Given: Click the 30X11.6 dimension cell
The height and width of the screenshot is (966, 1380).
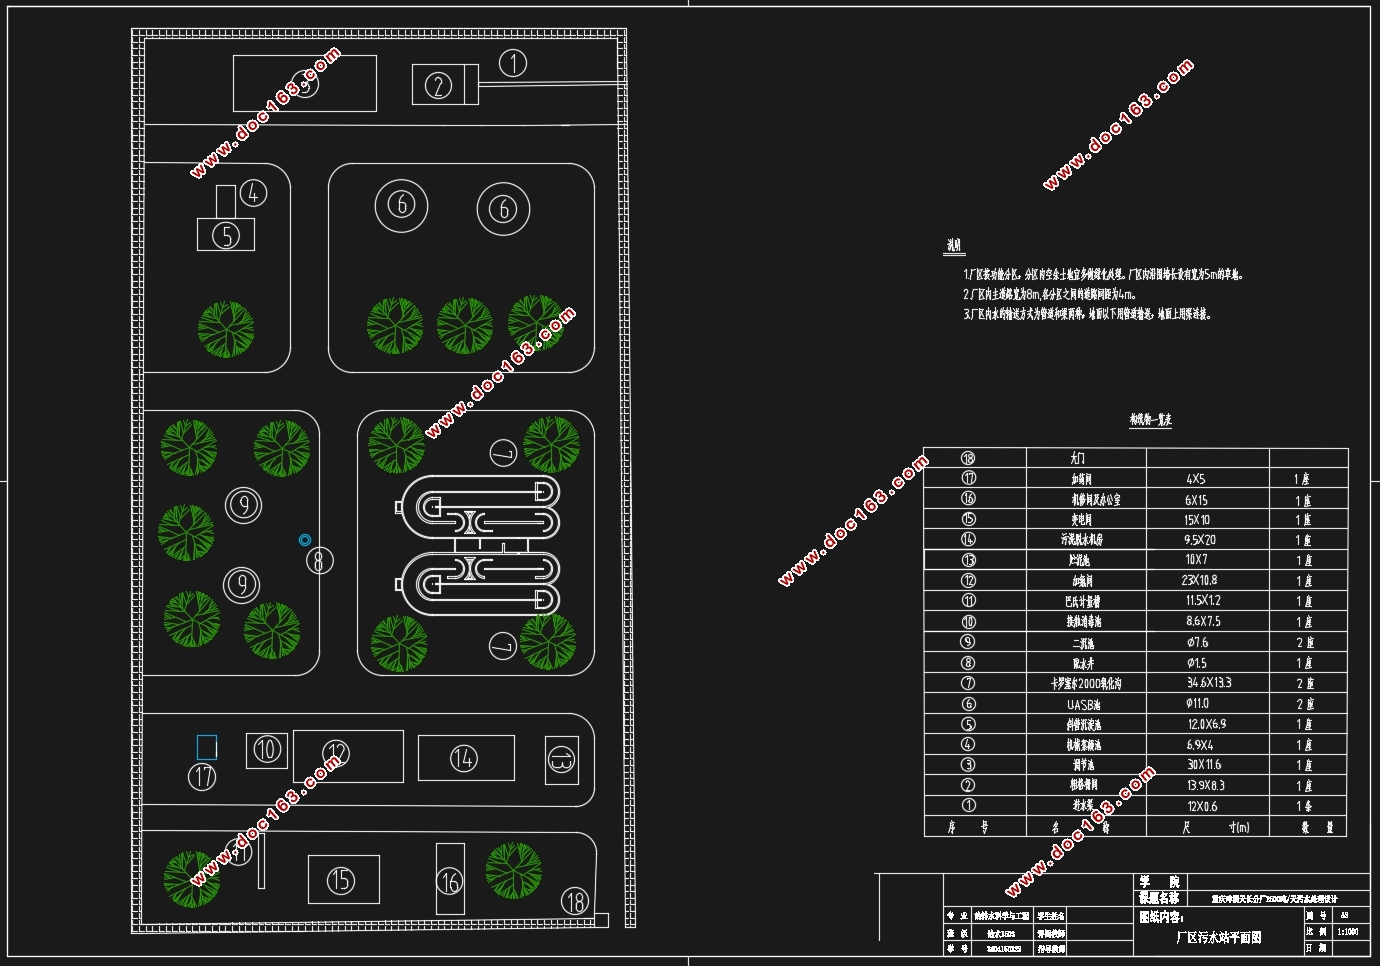Looking at the screenshot, I should 1207,765.
